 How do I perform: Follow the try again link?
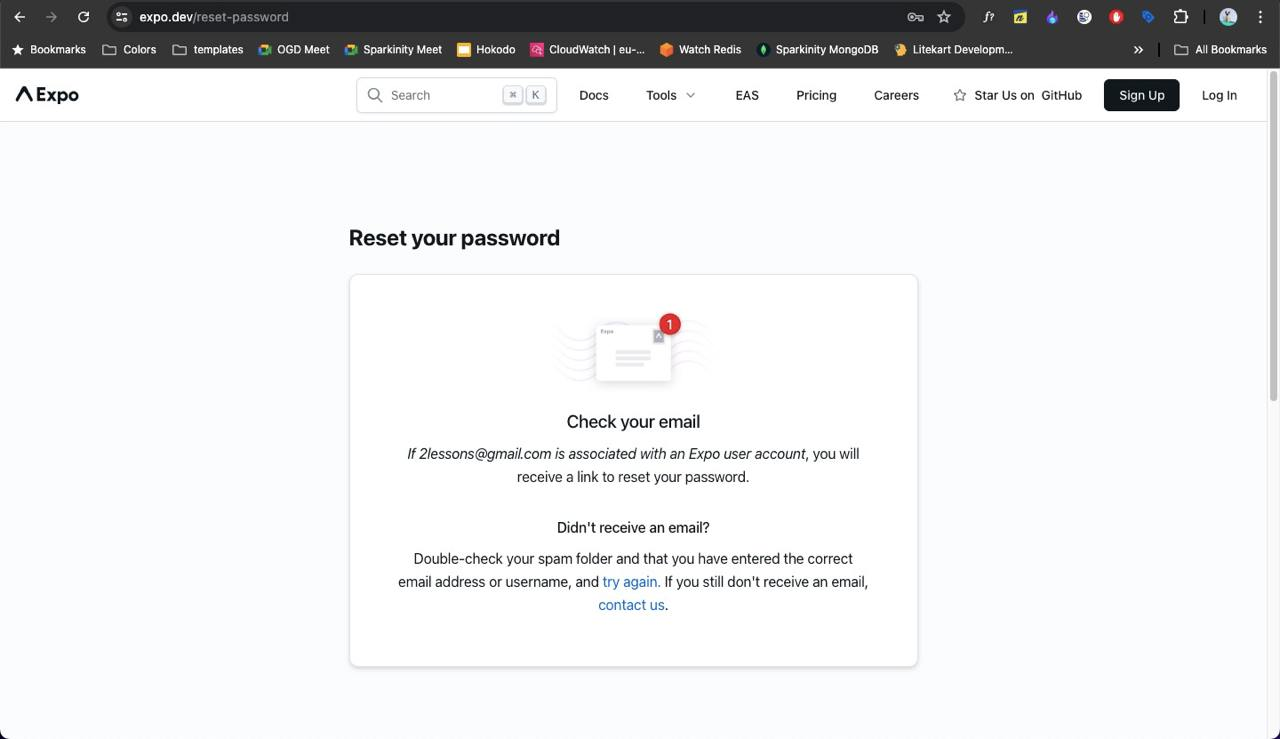[631, 582]
